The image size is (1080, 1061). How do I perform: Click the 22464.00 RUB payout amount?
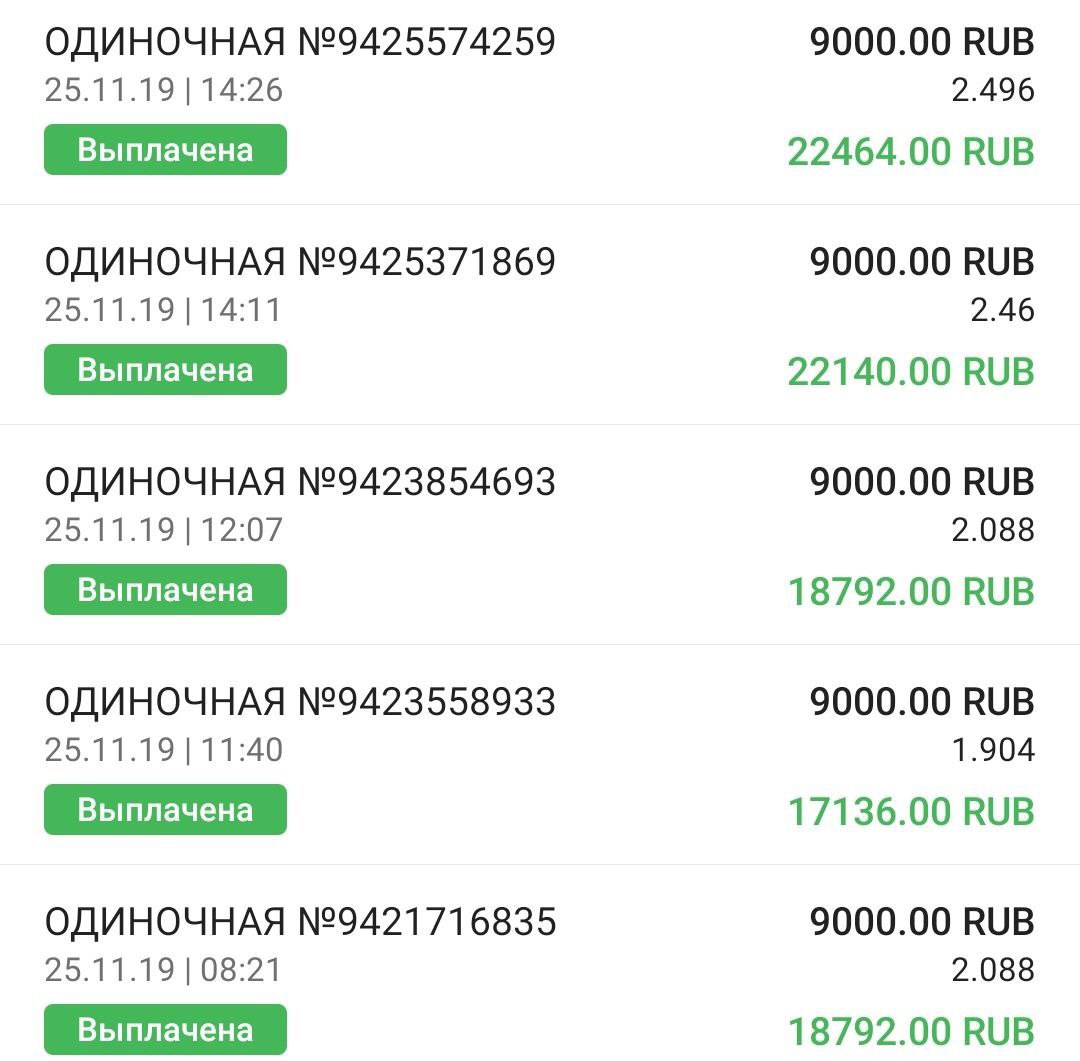click(910, 152)
